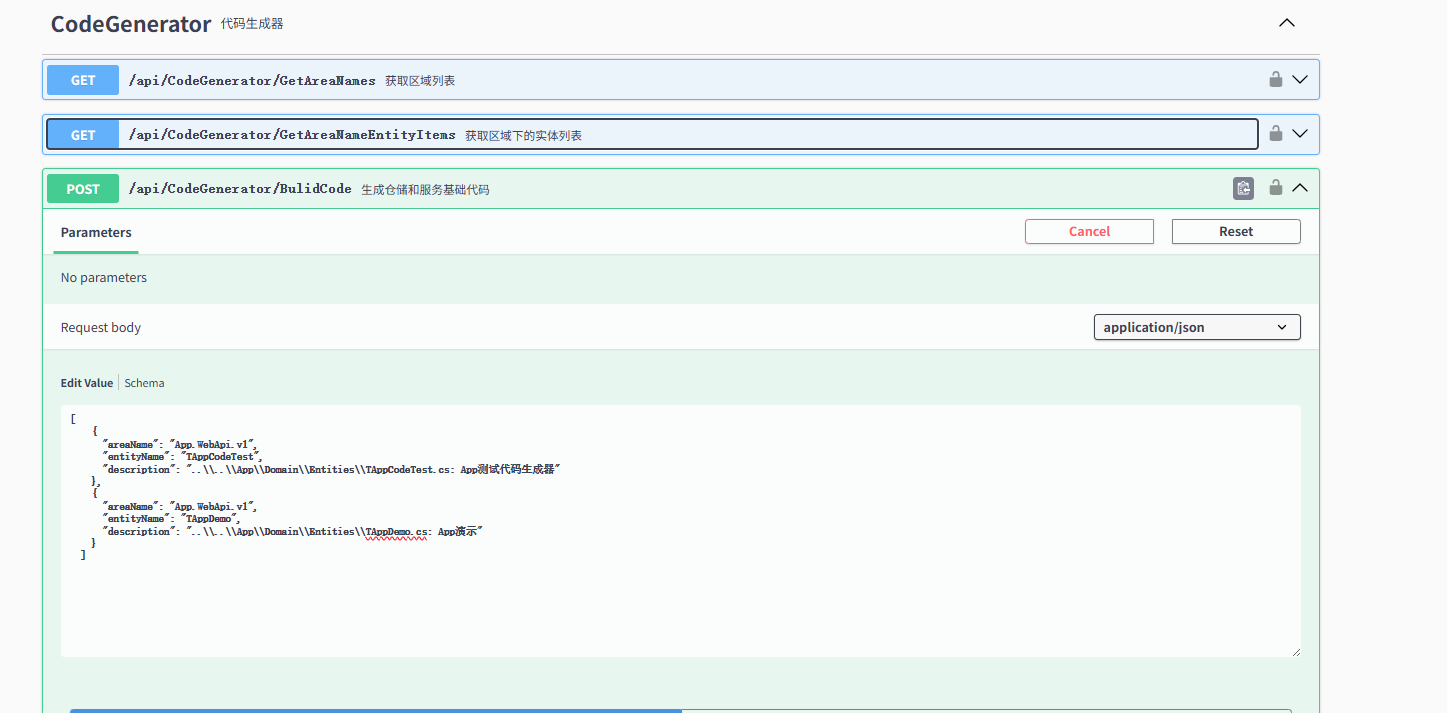Click the lock icon on the GetAreaNames row
Viewport: 1447px width, 713px height.
click(x=1276, y=79)
